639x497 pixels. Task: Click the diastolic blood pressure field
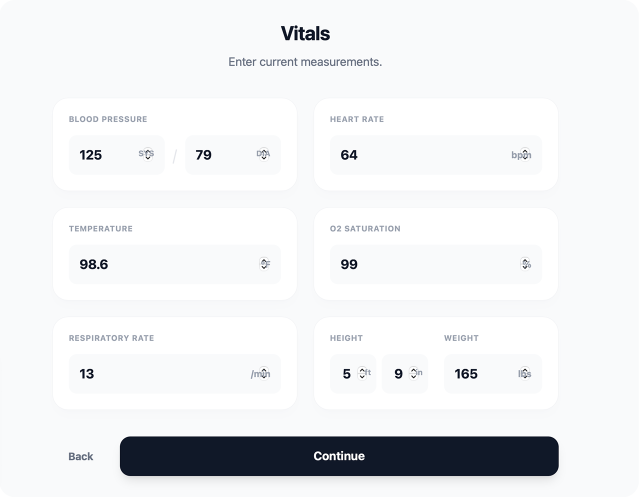(x=218, y=155)
